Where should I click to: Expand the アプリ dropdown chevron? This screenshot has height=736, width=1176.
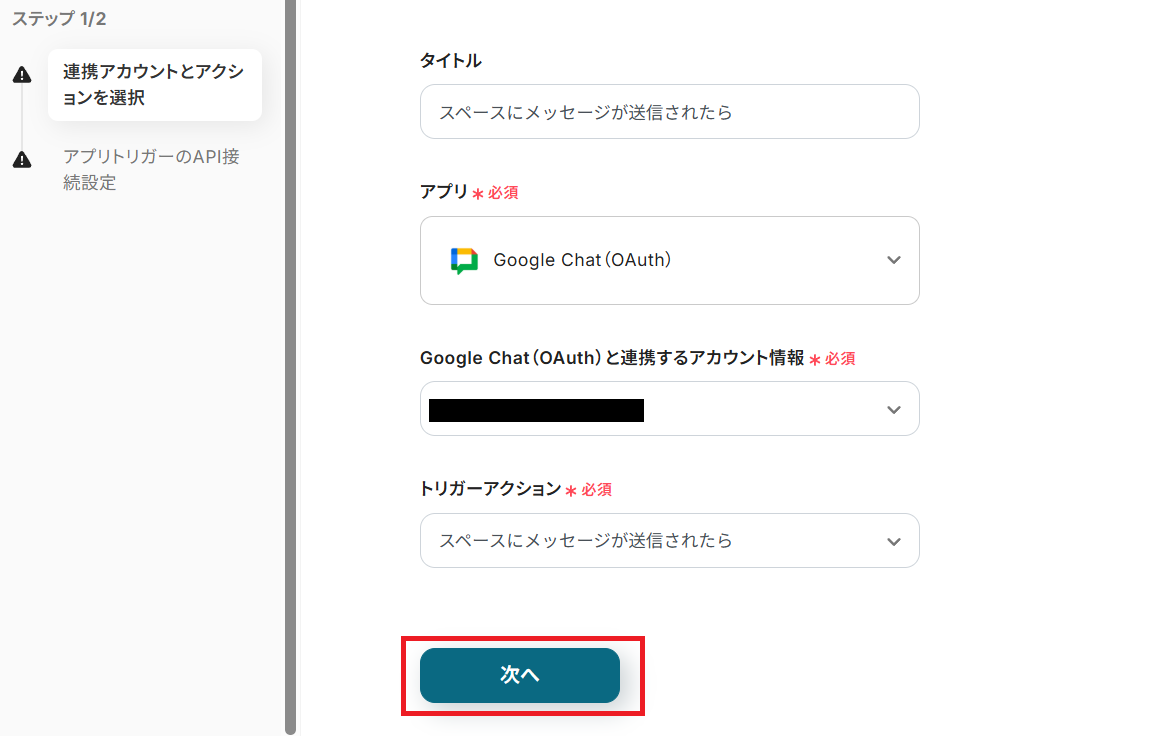[x=893, y=260]
